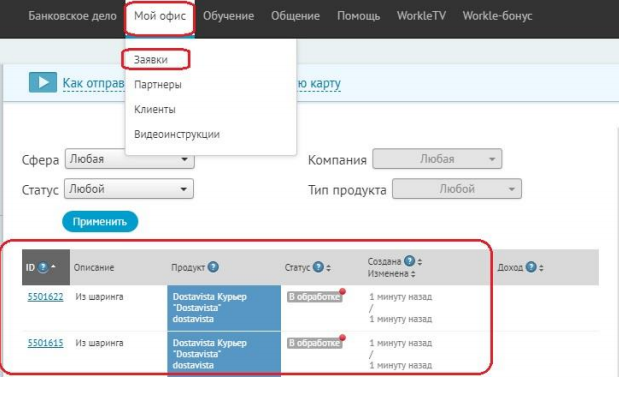The image size is (619, 394).
Task: Click the В обработке status of request 5501622
Action: tap(314, 297)
